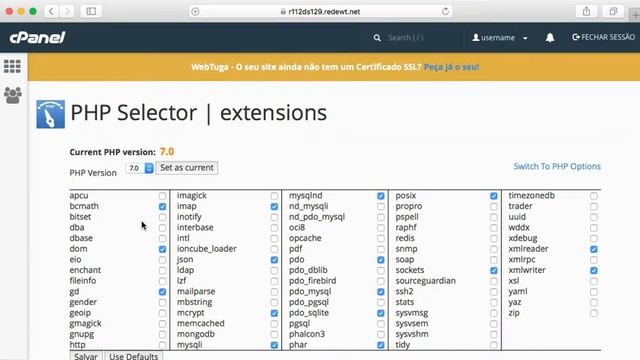
Task: Uncheck the gd extension
Action: [162, 292]
